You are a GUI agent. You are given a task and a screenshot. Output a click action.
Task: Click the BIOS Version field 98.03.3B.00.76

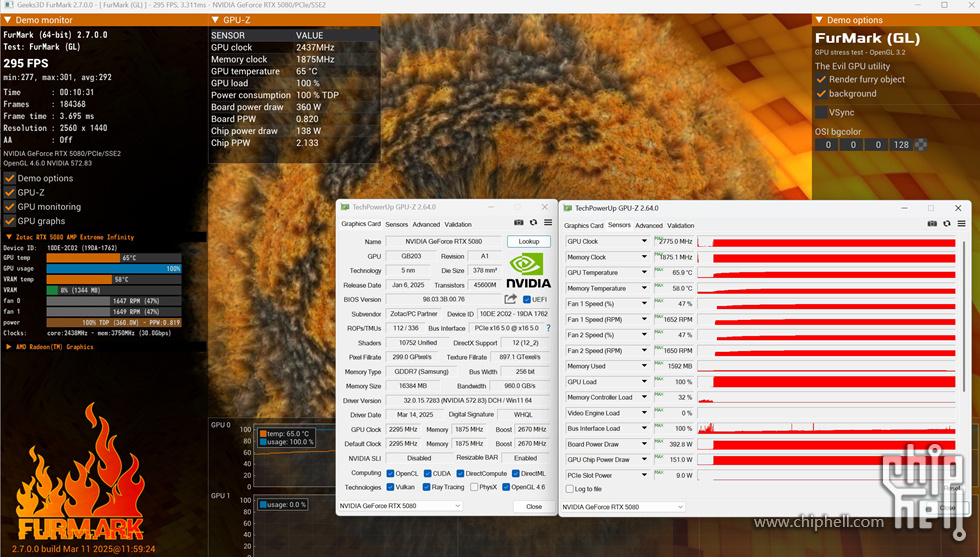click(444, 299)
